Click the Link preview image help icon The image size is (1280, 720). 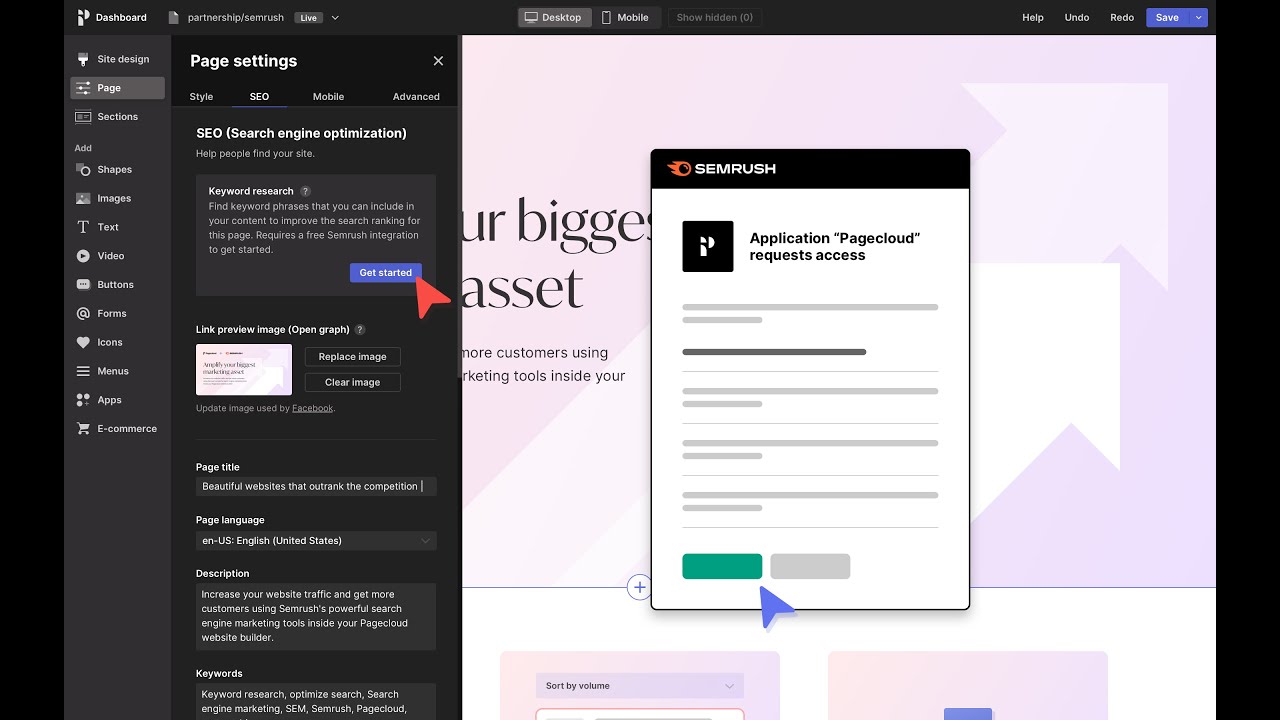(360, 330)
